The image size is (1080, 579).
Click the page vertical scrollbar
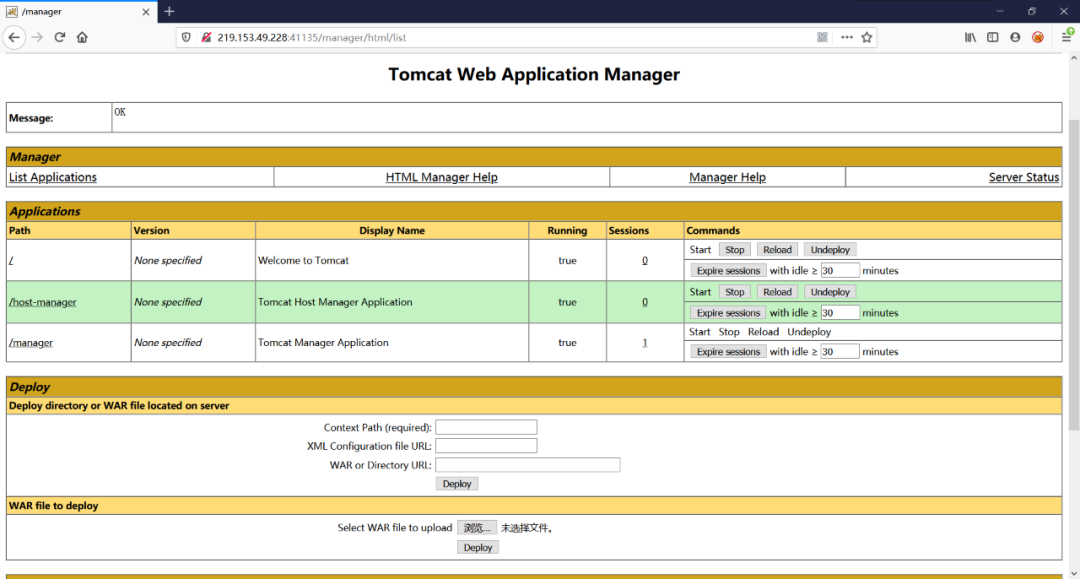pyautogui.click(x=1074, y=275)
